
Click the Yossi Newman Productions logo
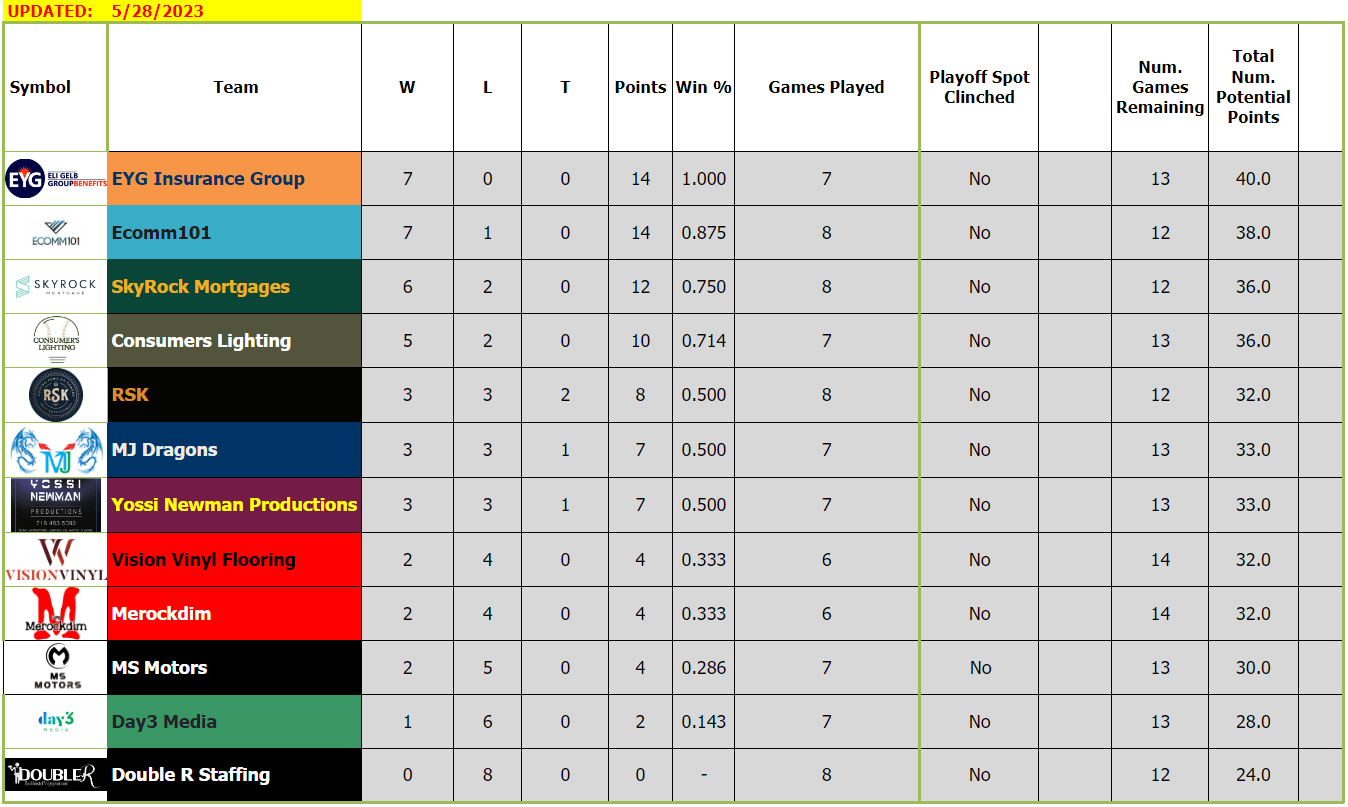(56, 505)
